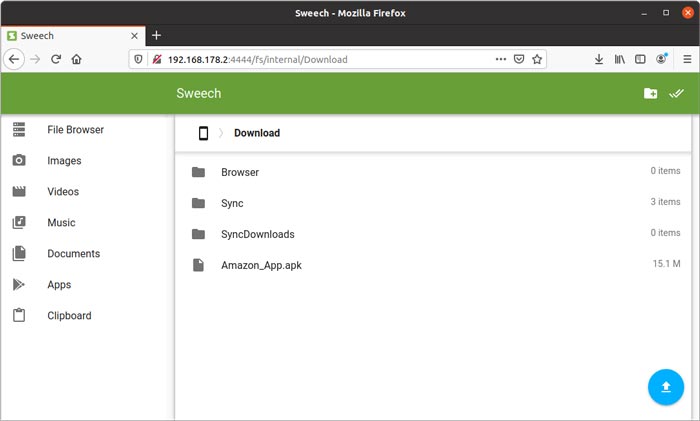
Task: Click the Amazon_App.apk file icon
Action: click(198, 265)
